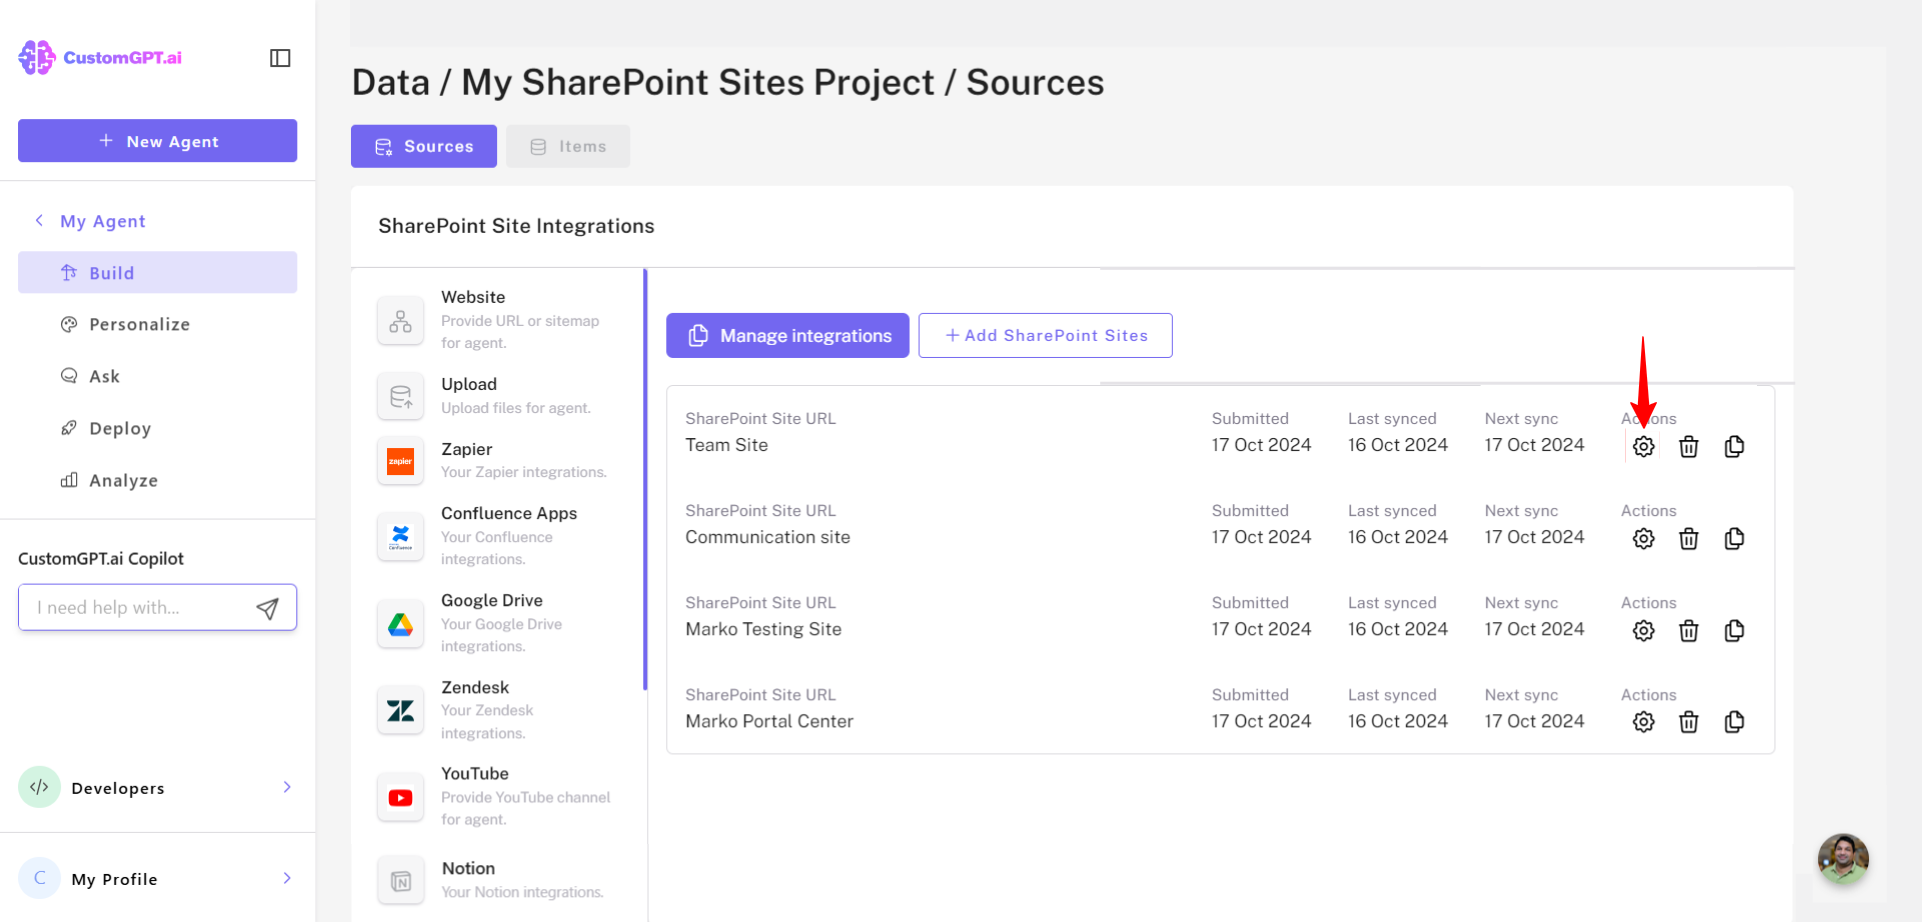Create a New Agent
This screenshot has height=922, width=1922.
coord(157,141)
